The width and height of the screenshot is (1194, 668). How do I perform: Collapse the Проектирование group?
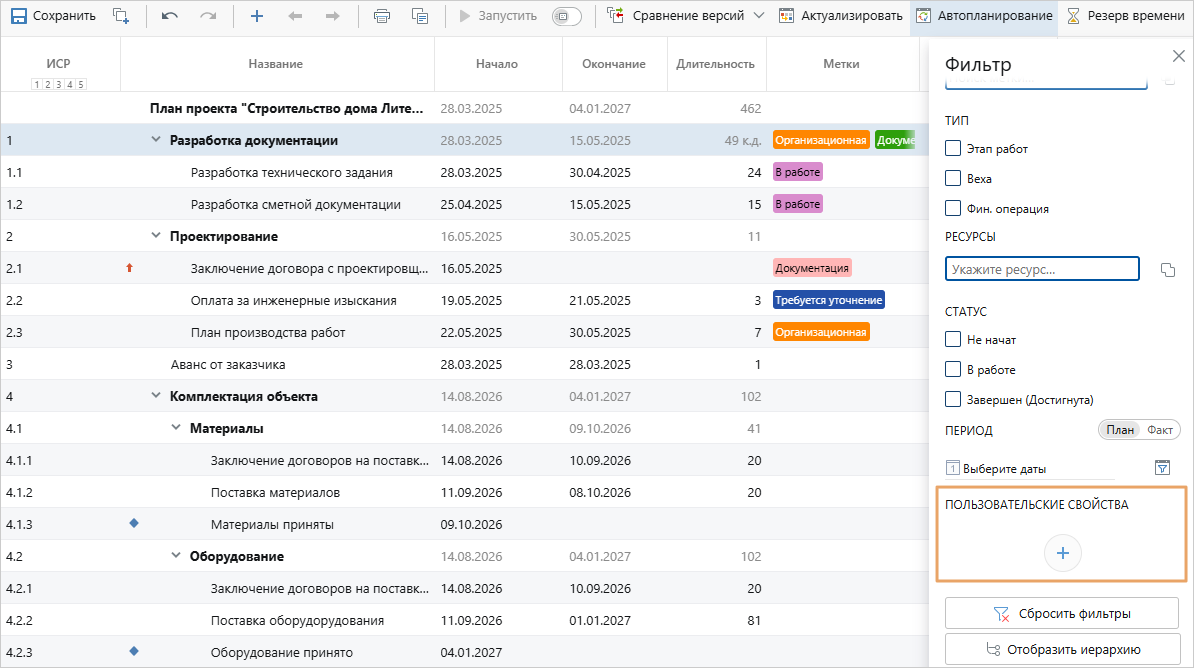(x=156, y=236)
